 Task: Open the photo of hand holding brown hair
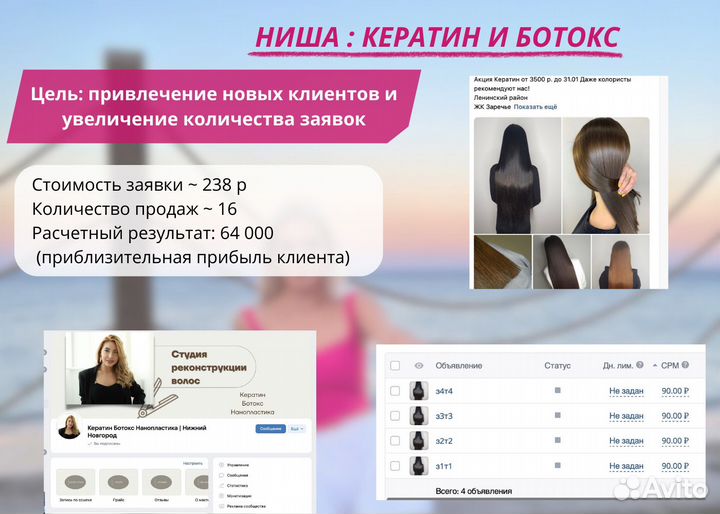(x=606, y=175)
